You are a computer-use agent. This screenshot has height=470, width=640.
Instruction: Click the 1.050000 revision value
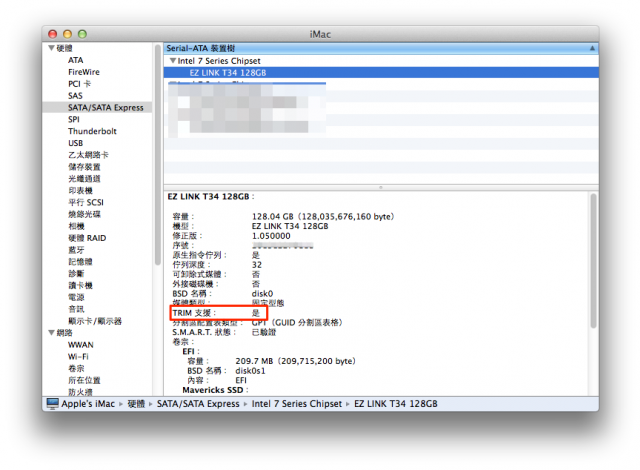click(x=271, y=236)
